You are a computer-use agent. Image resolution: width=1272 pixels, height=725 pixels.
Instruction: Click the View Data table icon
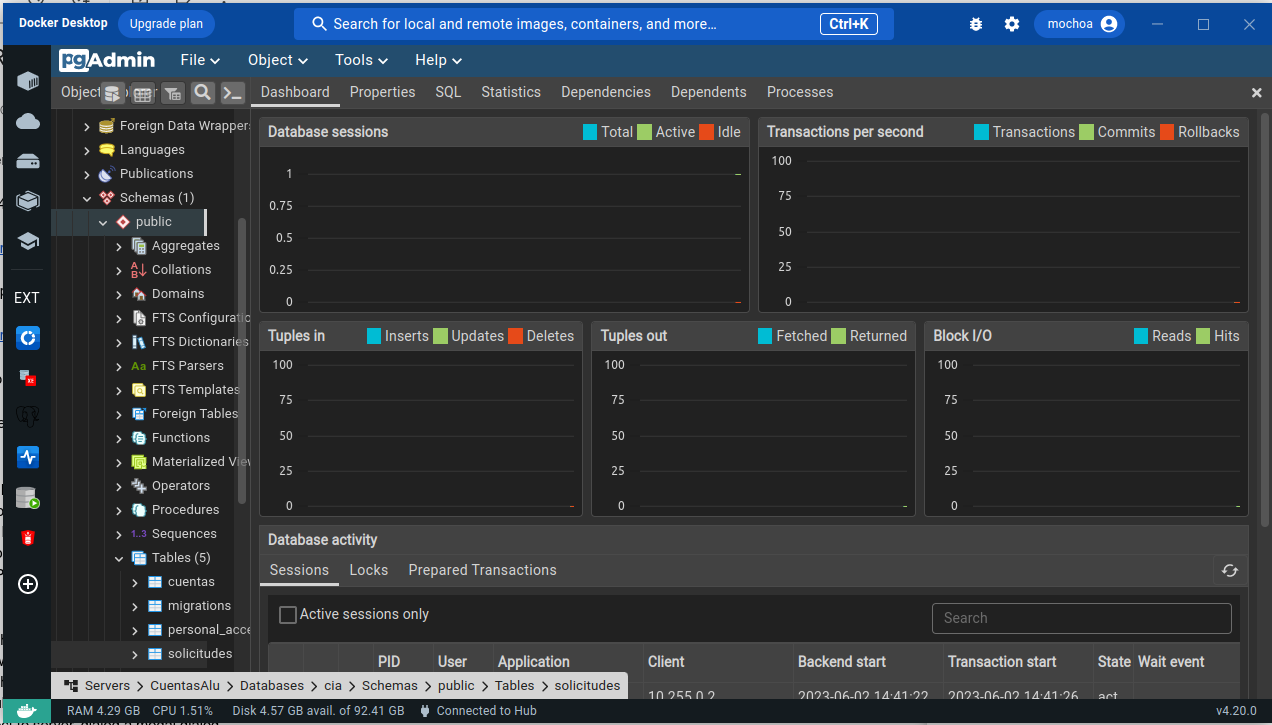click(x=142, y=93)
